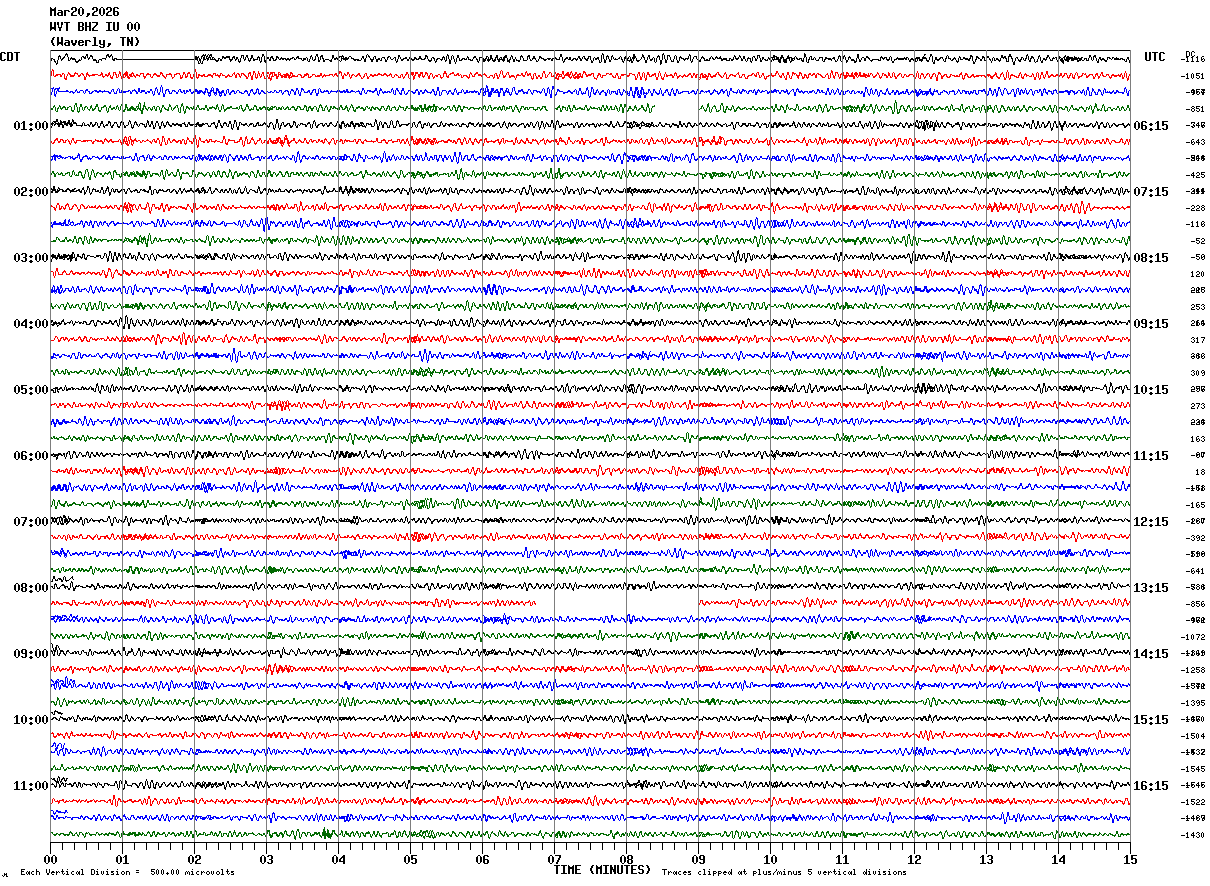The height and width of the screenshot is (886, 1210).
Task: Select station code text WVT BHZ IU 00
Action: click(95, 27)
